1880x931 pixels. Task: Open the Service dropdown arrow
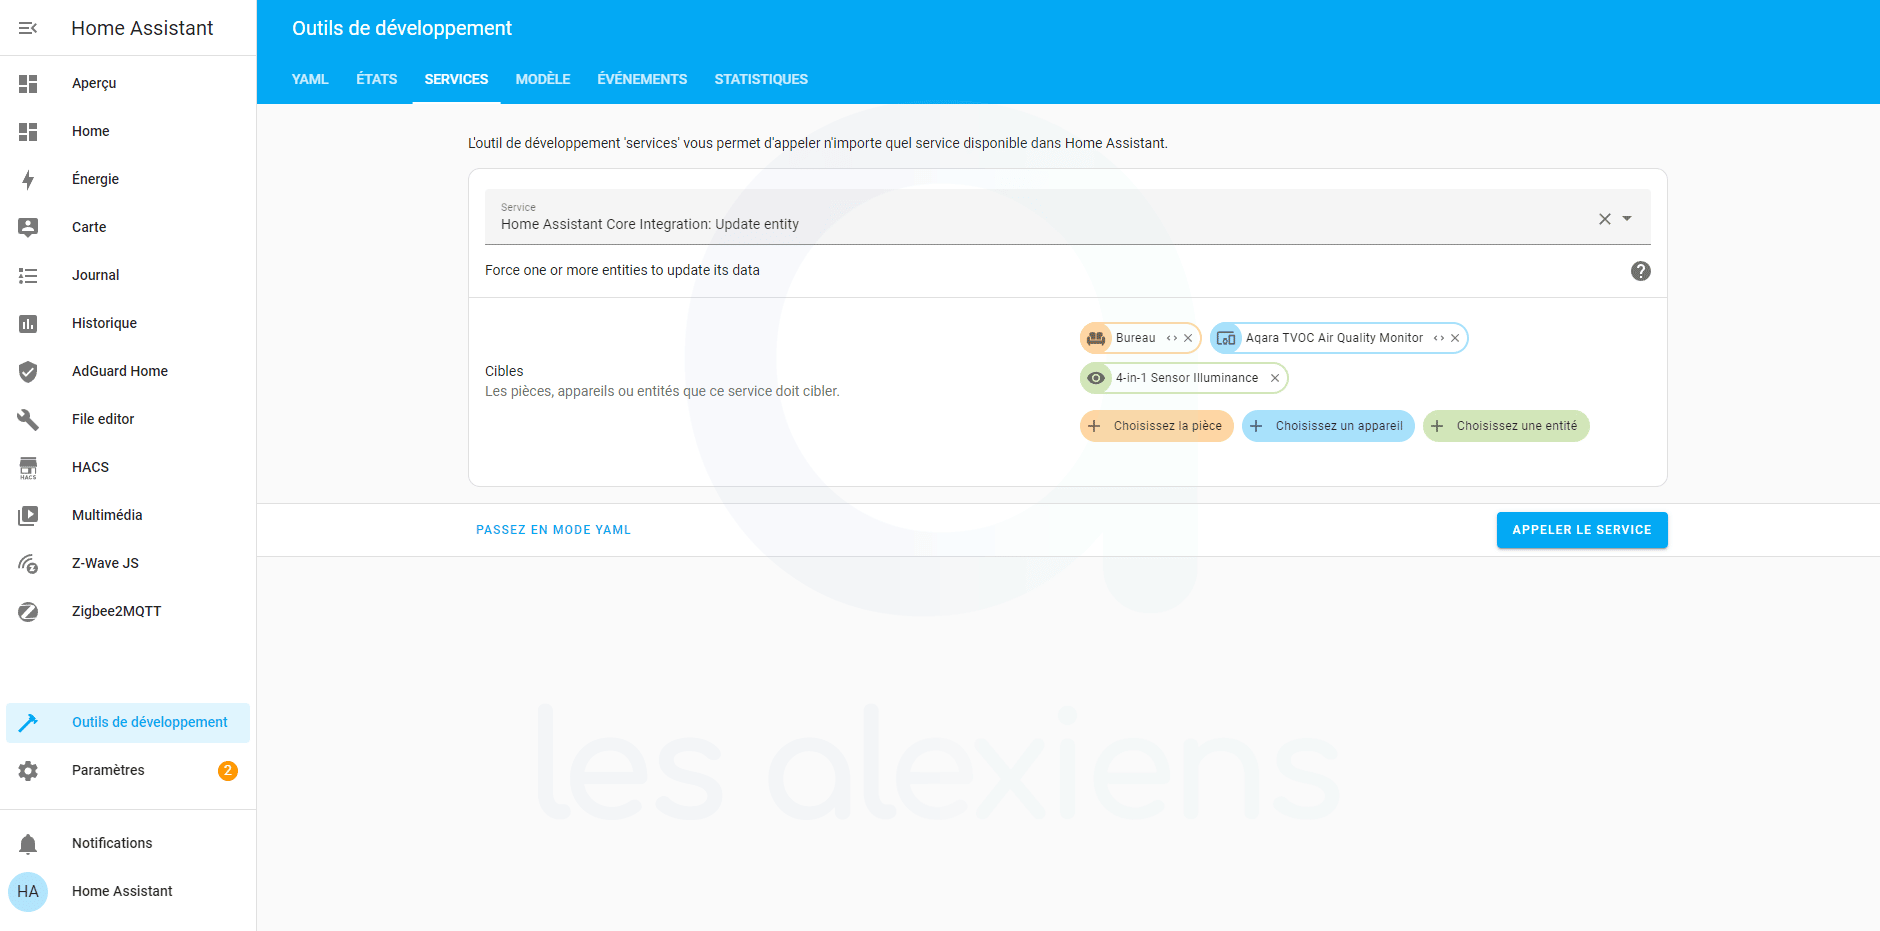click(1627, 219)
